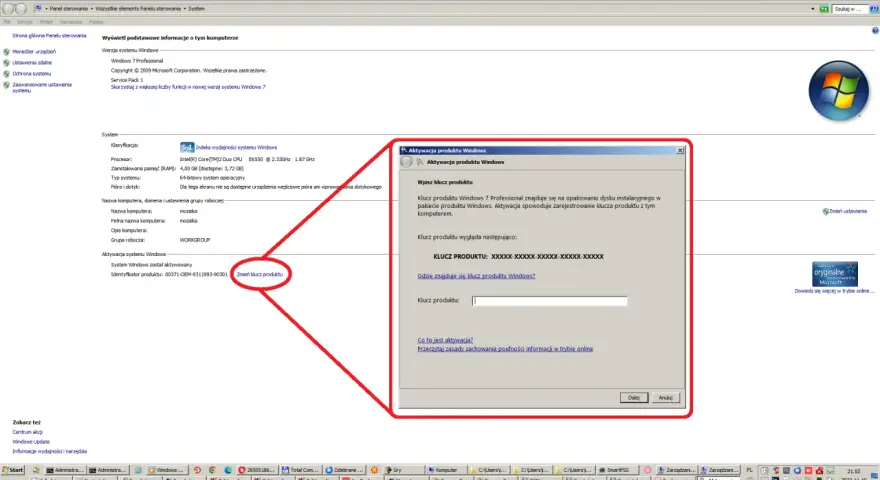
Task: Open the Pomoc menu
Action: coord(96,22)
